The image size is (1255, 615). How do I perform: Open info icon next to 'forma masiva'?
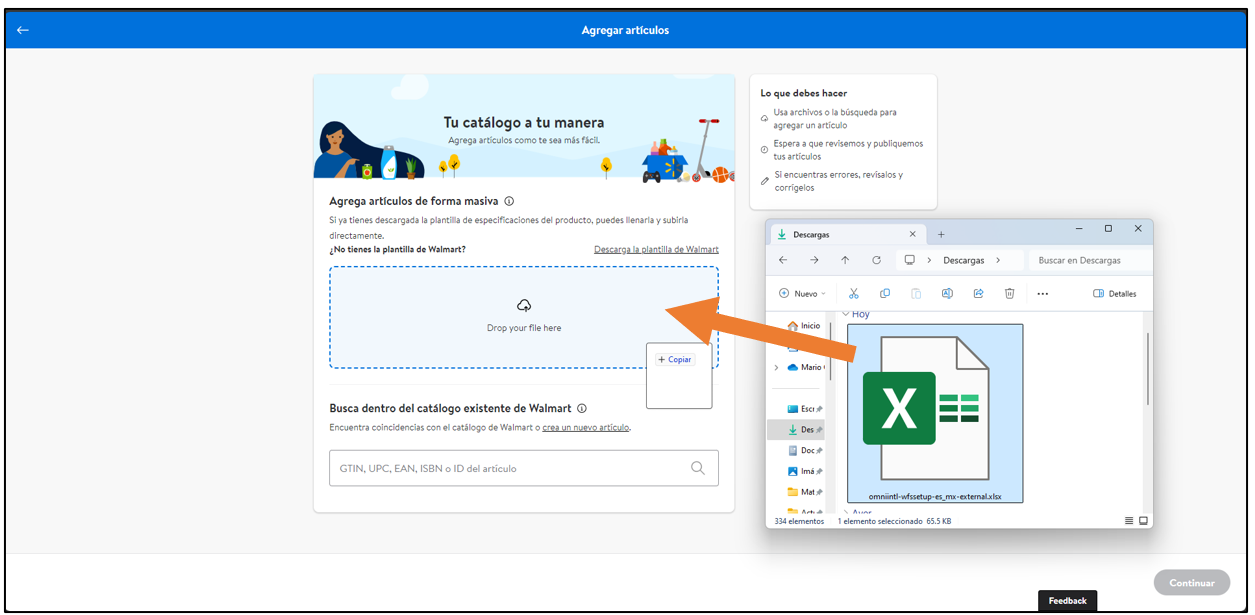pyautogui.click(x=509, y=201)
